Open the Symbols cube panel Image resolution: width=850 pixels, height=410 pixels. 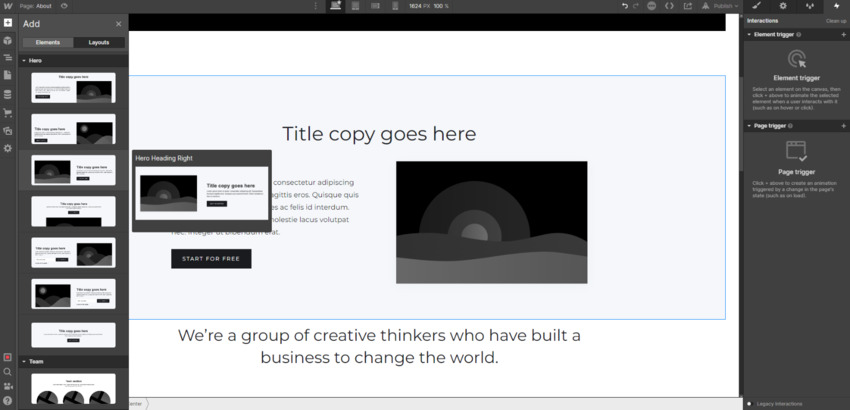8,41
